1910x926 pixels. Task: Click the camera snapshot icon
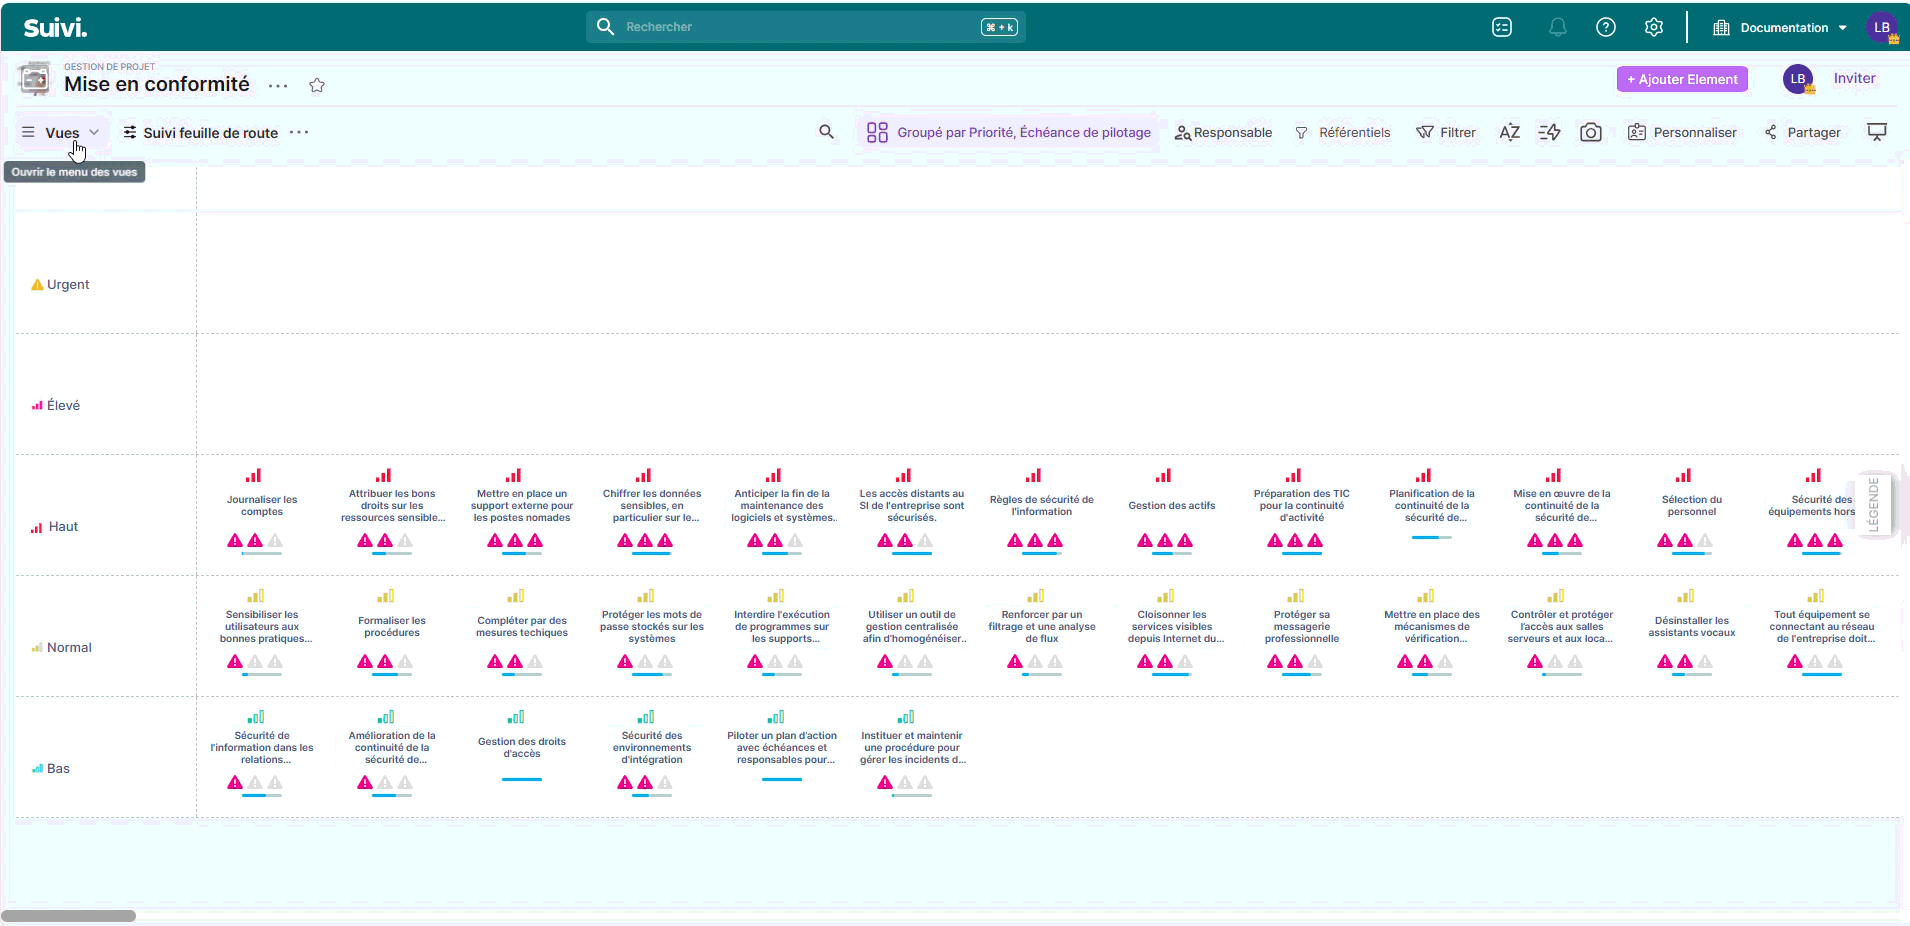1590,133
